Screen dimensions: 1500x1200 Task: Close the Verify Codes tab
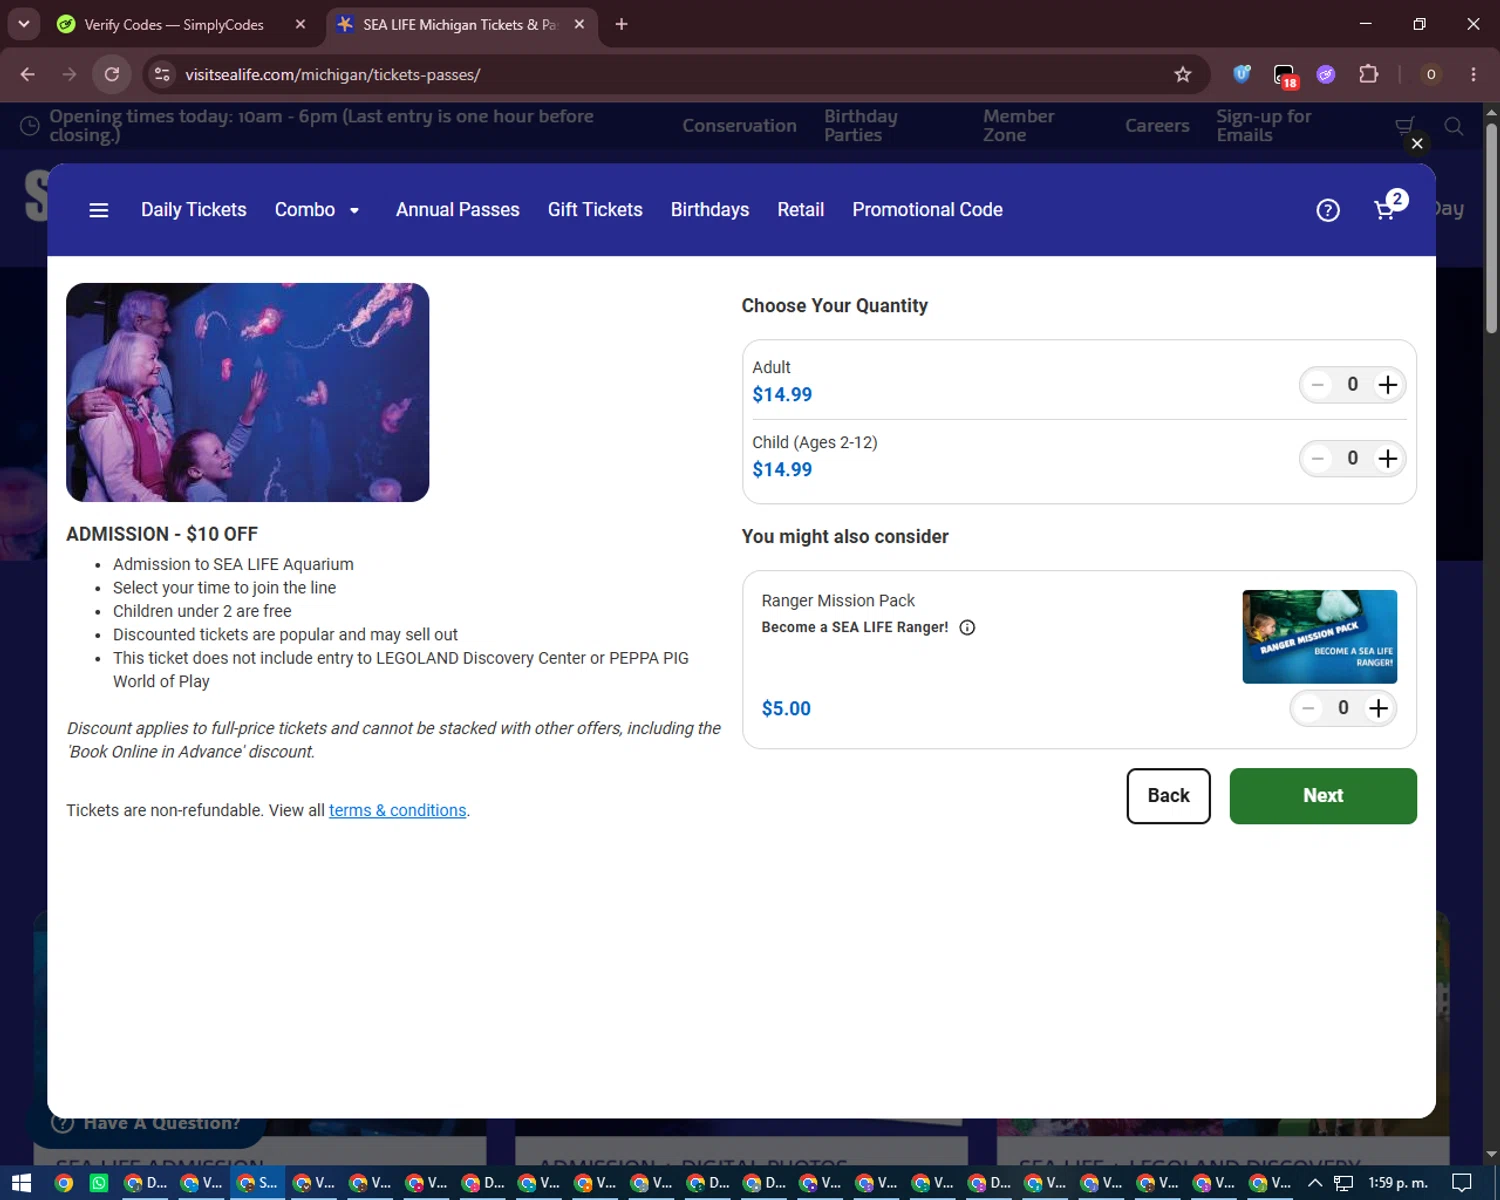[x=300, y=24]
